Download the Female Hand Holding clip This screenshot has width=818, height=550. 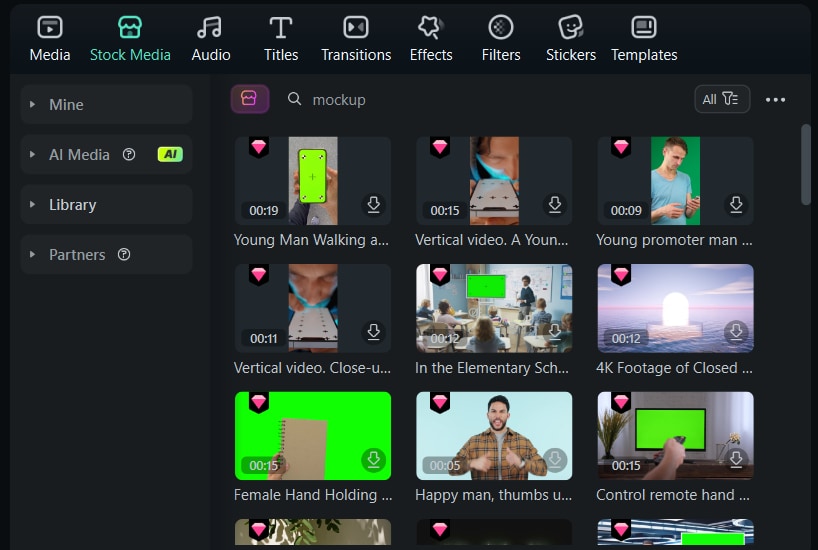click(x=374, y=459)
